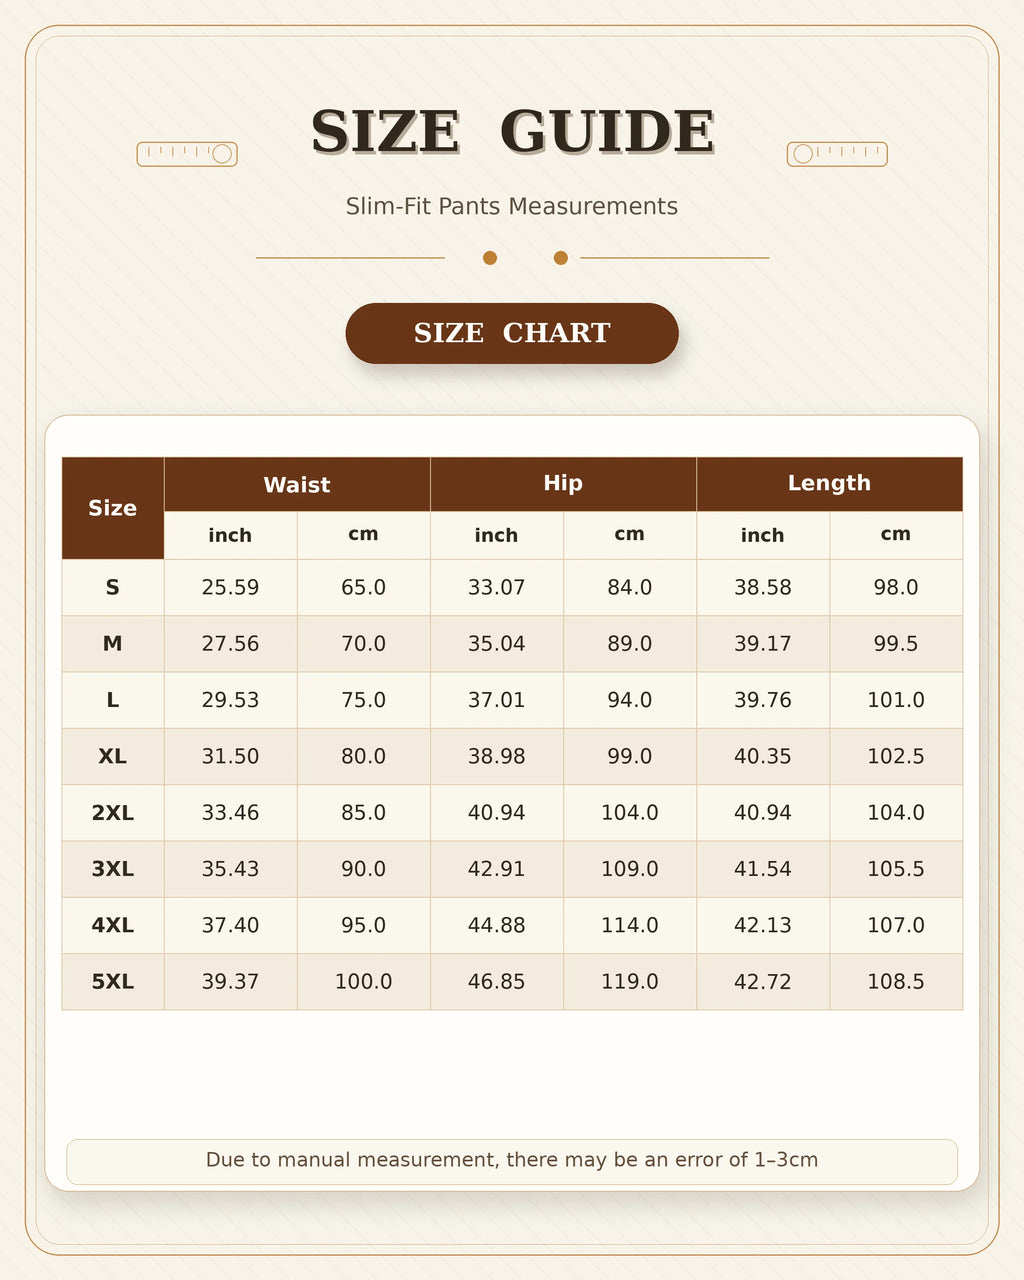The width and height of the screenshot is (1024, 1280).
Task: Click the 99.5 length cm value
Action: (x=896, y=644)
